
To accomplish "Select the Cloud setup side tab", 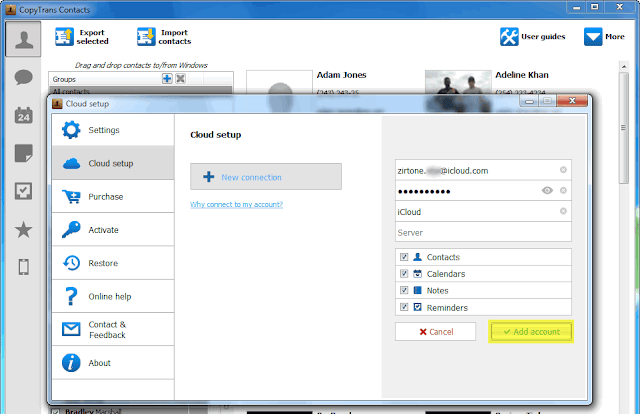I will (113, 163).
